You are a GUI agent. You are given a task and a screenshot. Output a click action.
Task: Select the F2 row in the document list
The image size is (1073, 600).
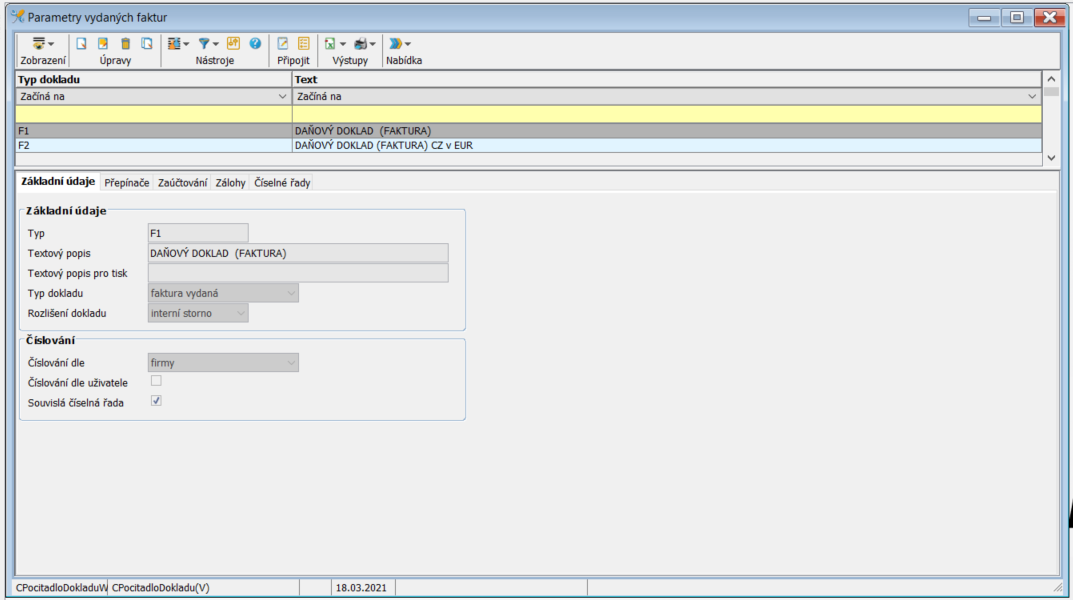150,145
